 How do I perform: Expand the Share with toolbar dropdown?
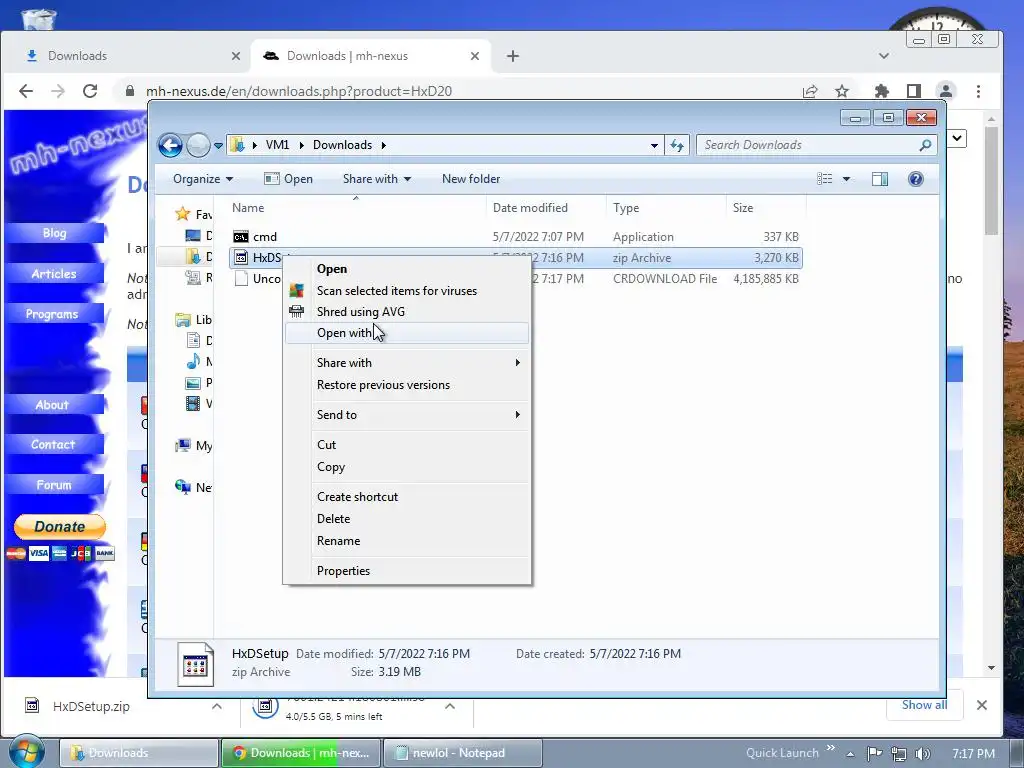coord(377,179)
